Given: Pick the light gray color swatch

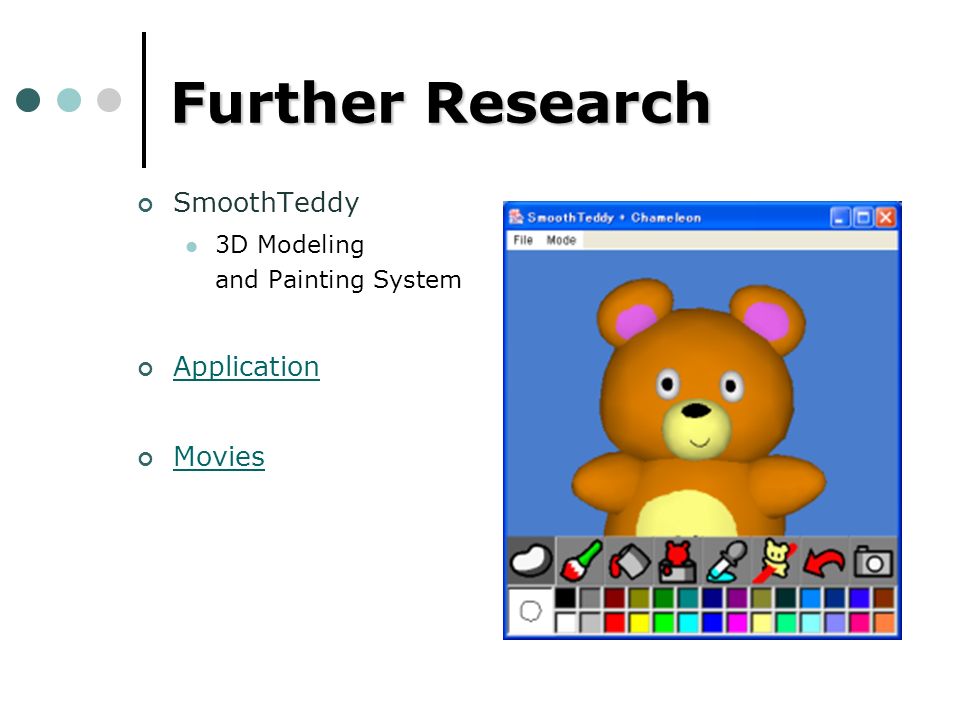Looking at the screenshot, I should coord(590,623).
